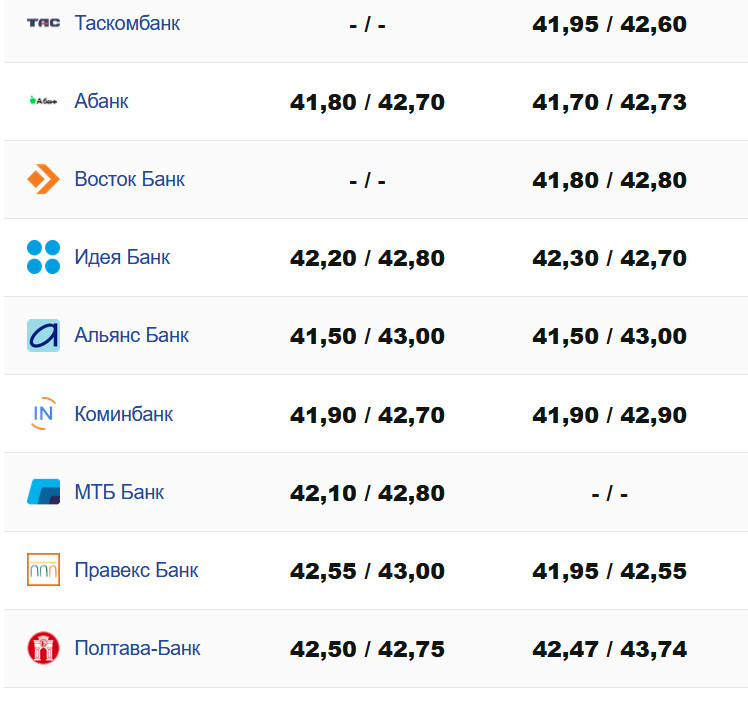The width and height of the screenshot is (748, 706).
Task: Click the Идея Банк four-dots logo
Action: pos(43,257)
